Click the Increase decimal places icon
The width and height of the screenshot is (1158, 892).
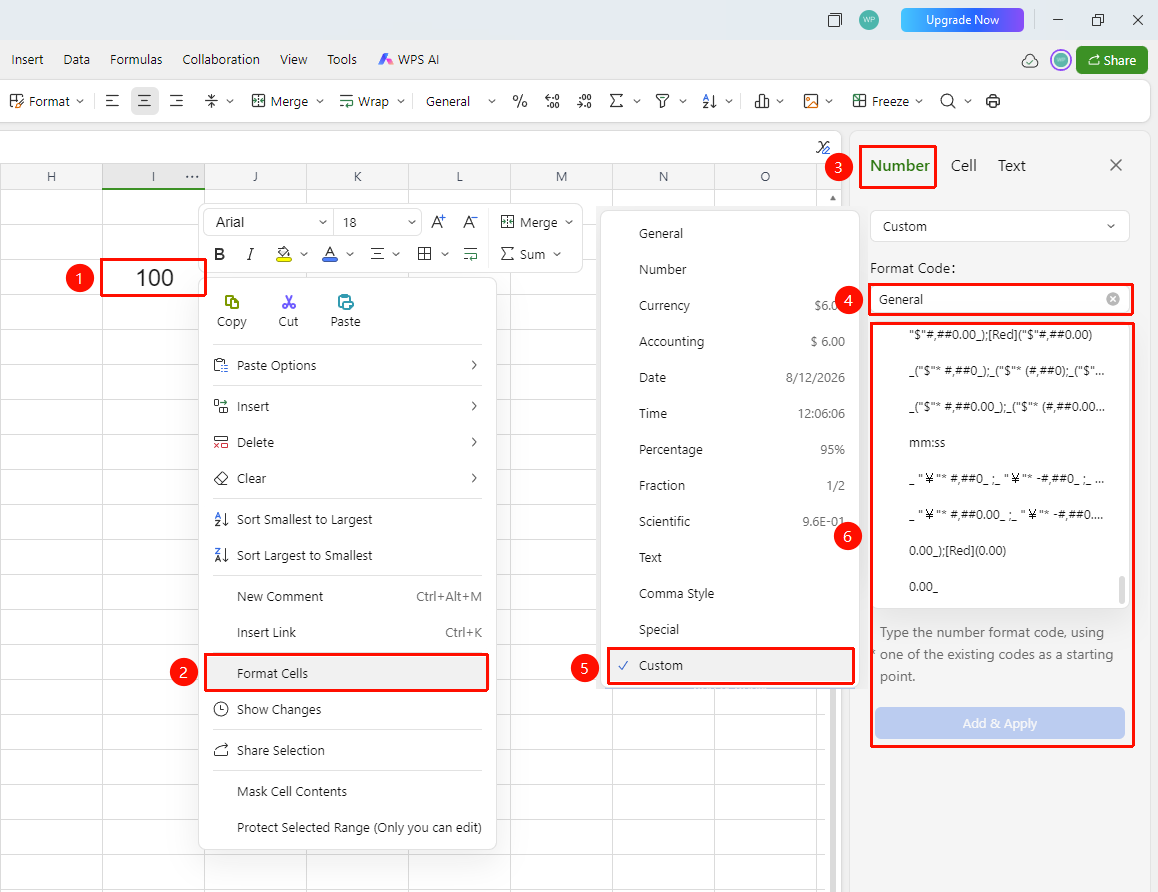552,101
